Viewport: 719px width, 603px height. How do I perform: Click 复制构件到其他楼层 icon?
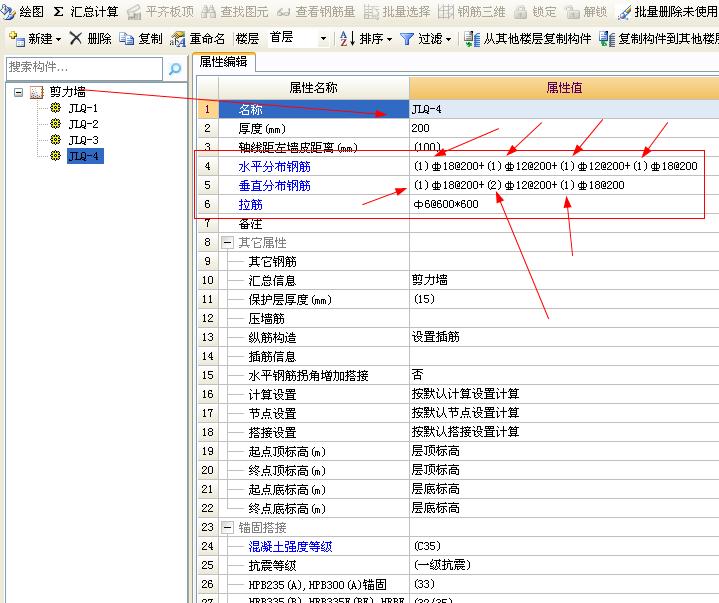[x=607, y=39]
